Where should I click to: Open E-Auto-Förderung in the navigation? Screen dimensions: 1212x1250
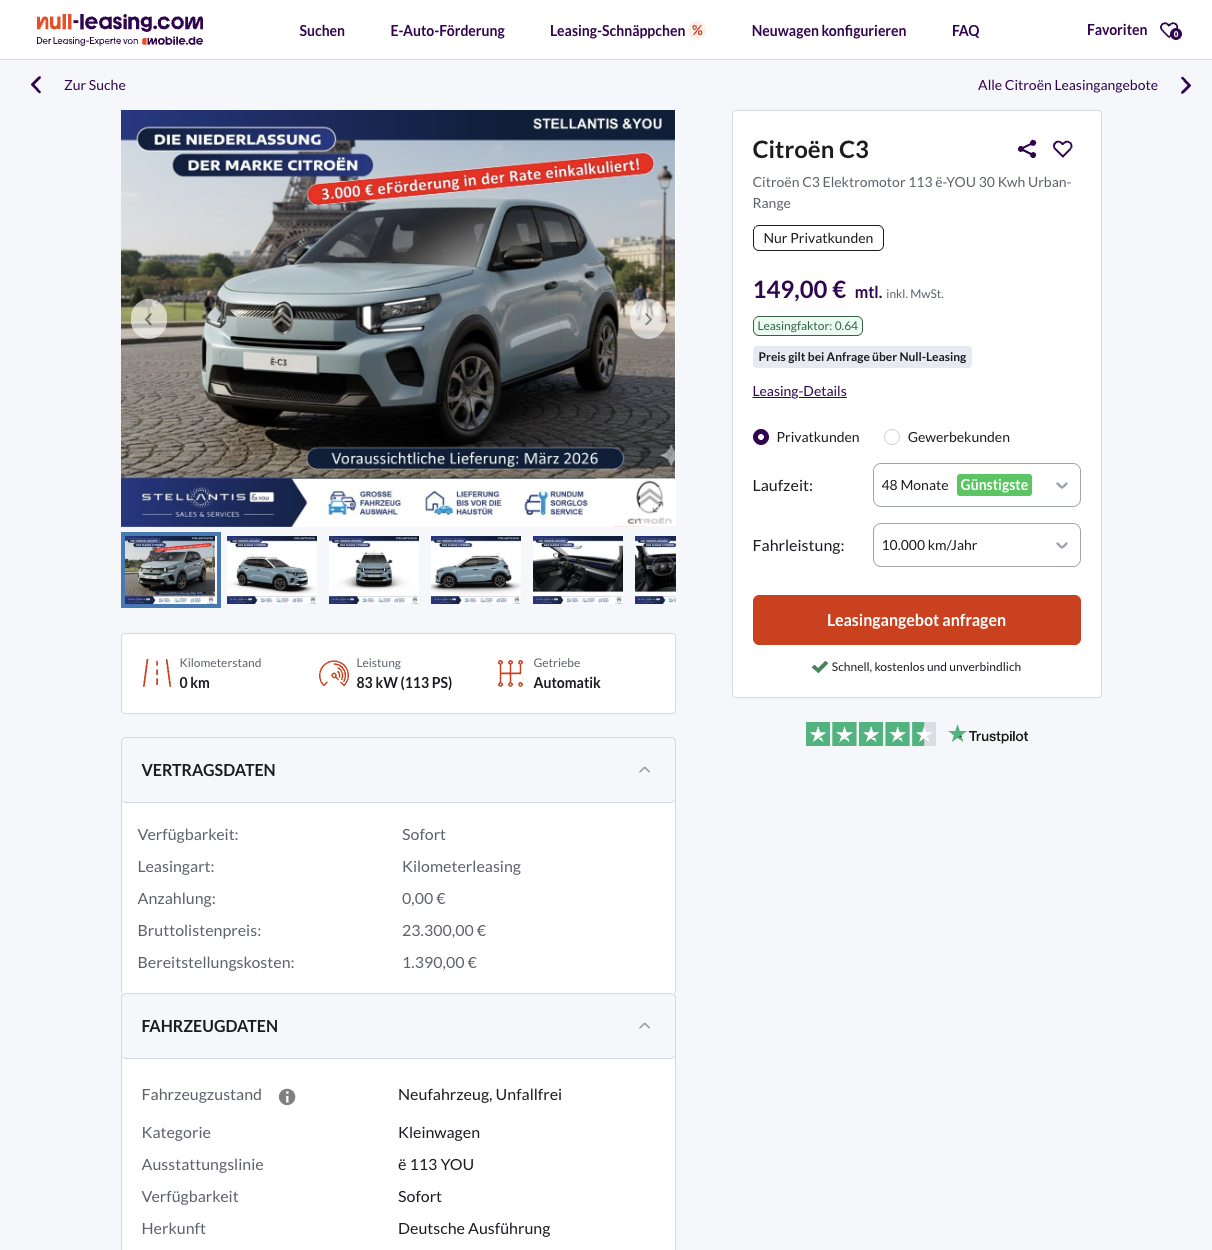click(x=447, y=31)
